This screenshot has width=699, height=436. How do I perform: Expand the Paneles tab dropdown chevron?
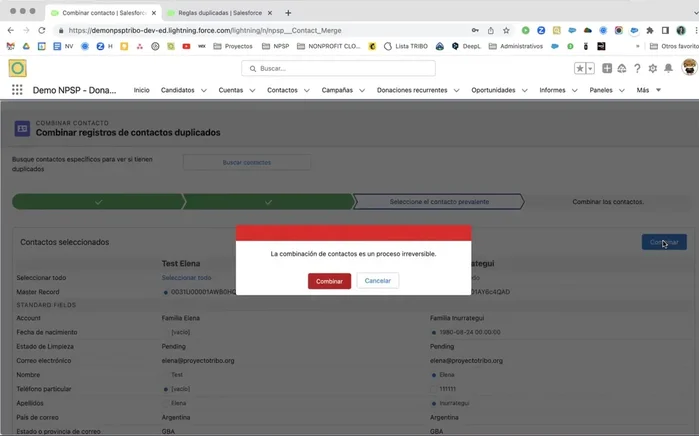point(621,90)
